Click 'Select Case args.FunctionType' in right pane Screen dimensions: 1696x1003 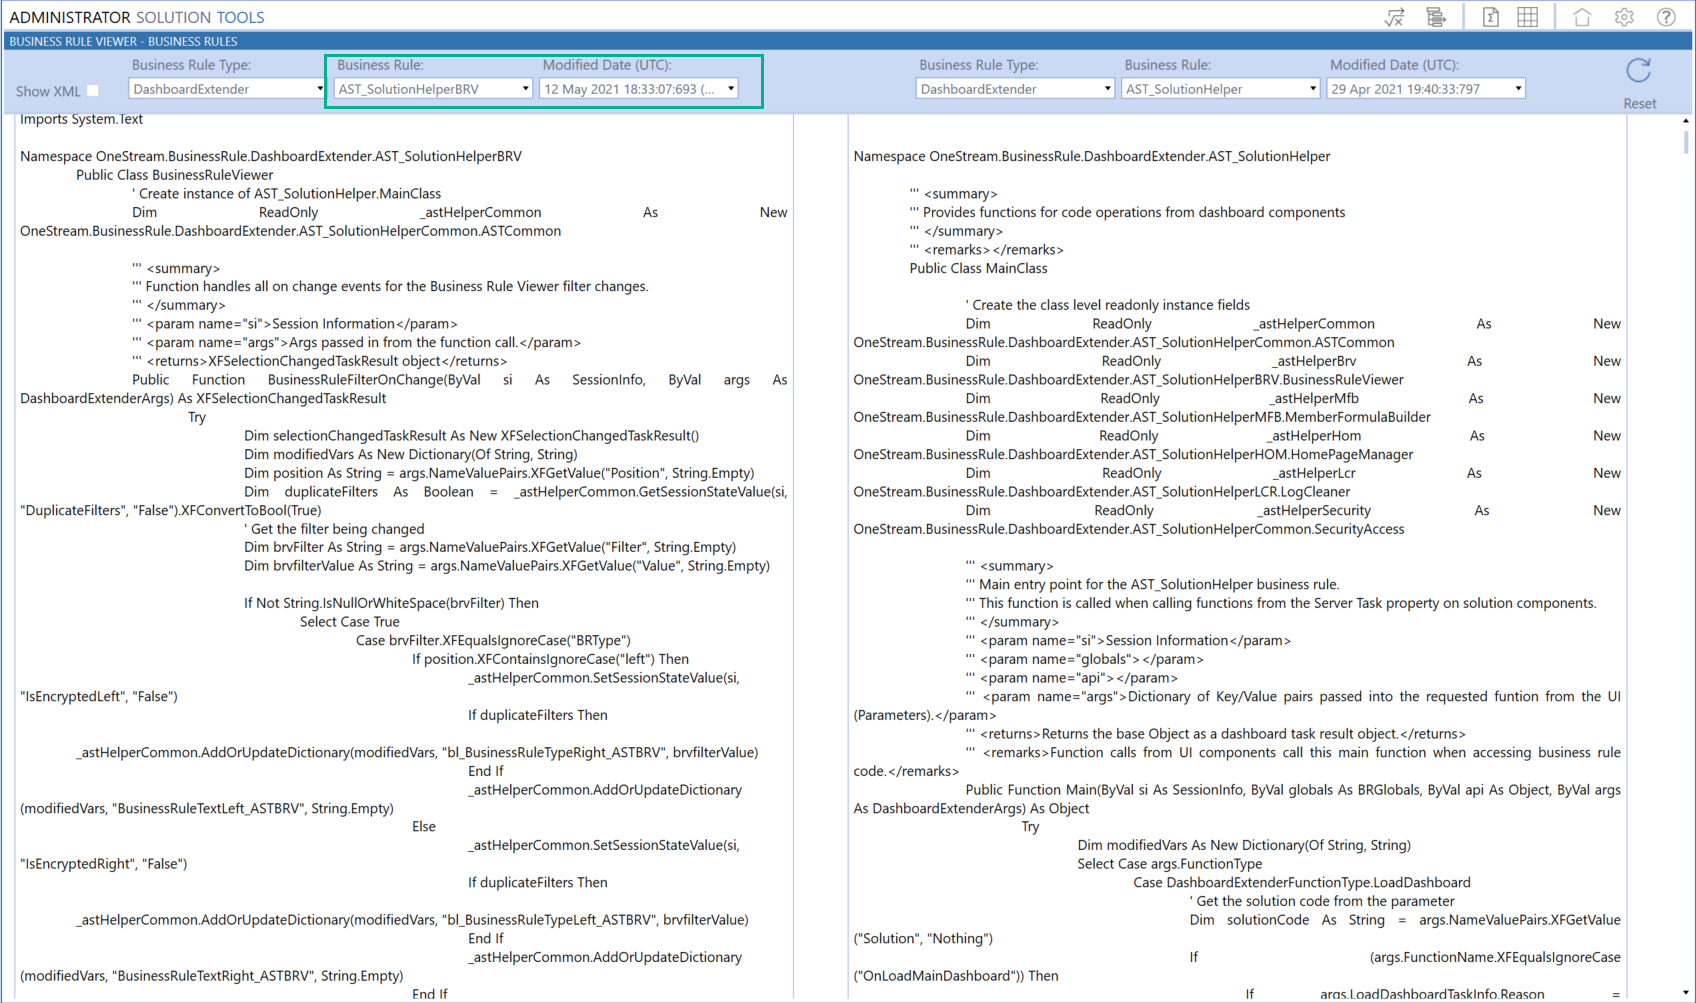pyautogui.click(x=1170, y=864)
